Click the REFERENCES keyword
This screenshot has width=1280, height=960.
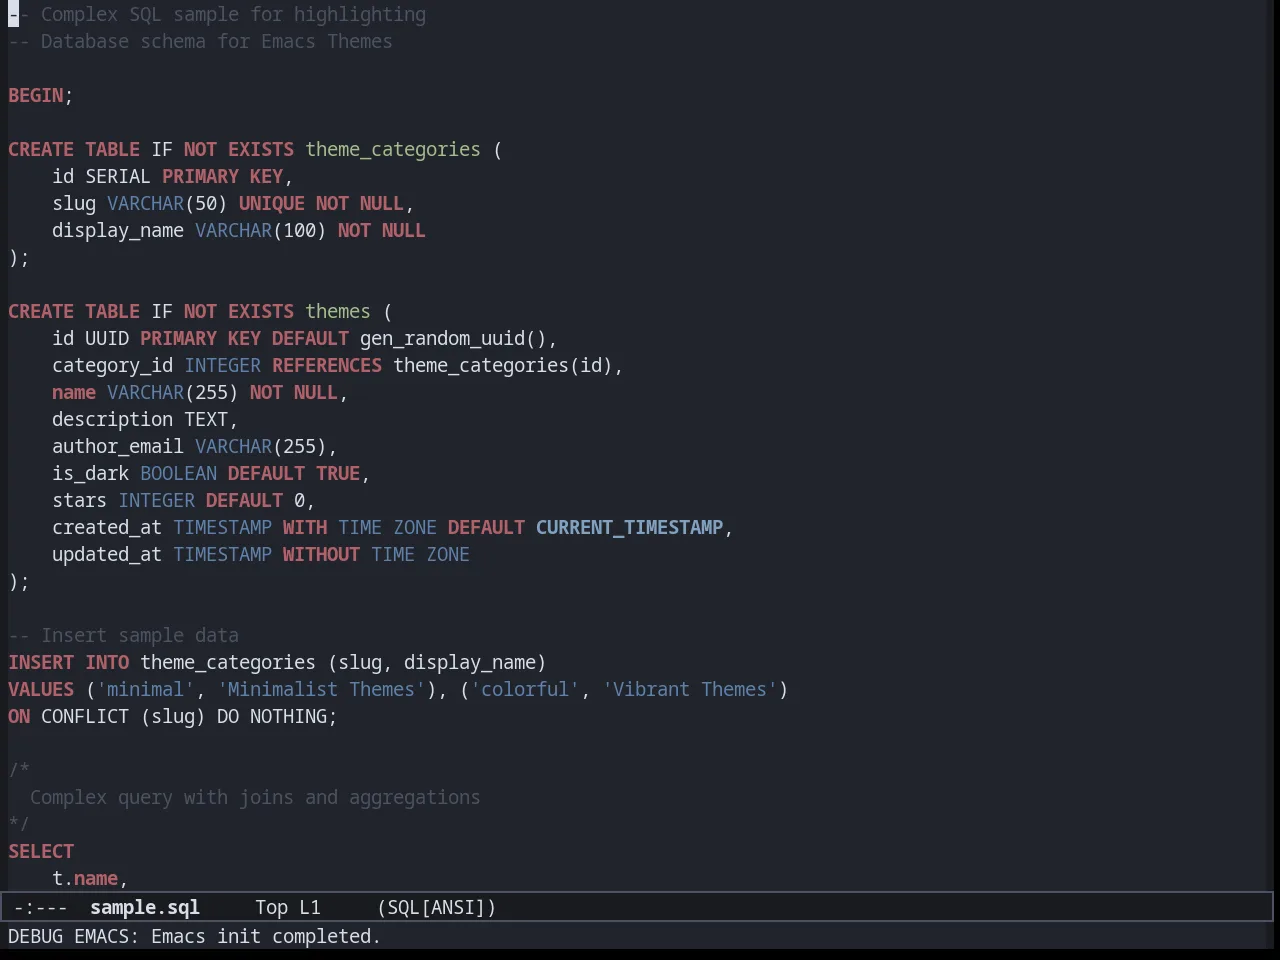327,365
